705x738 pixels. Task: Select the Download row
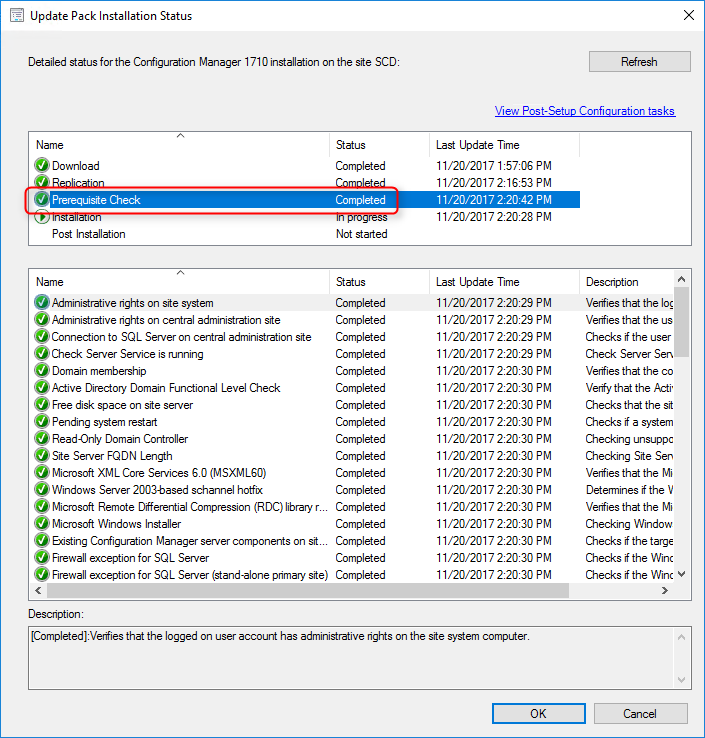(306, 166)
